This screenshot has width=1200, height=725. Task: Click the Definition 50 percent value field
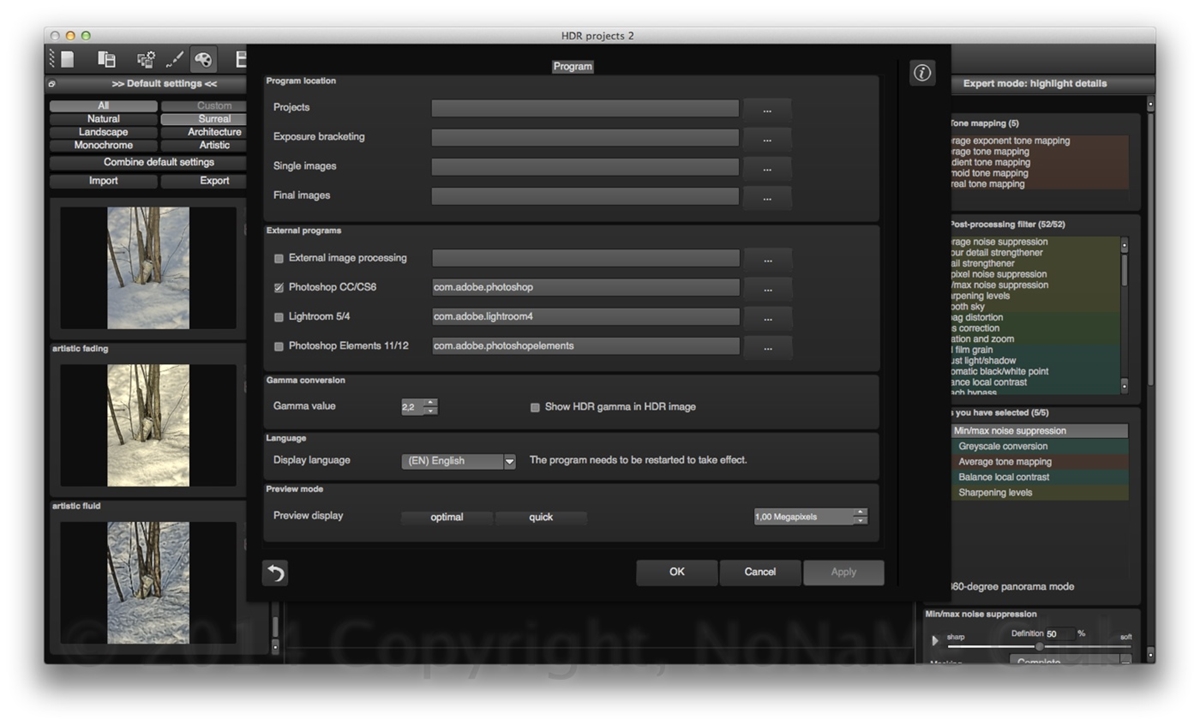tap(1061, 634)
